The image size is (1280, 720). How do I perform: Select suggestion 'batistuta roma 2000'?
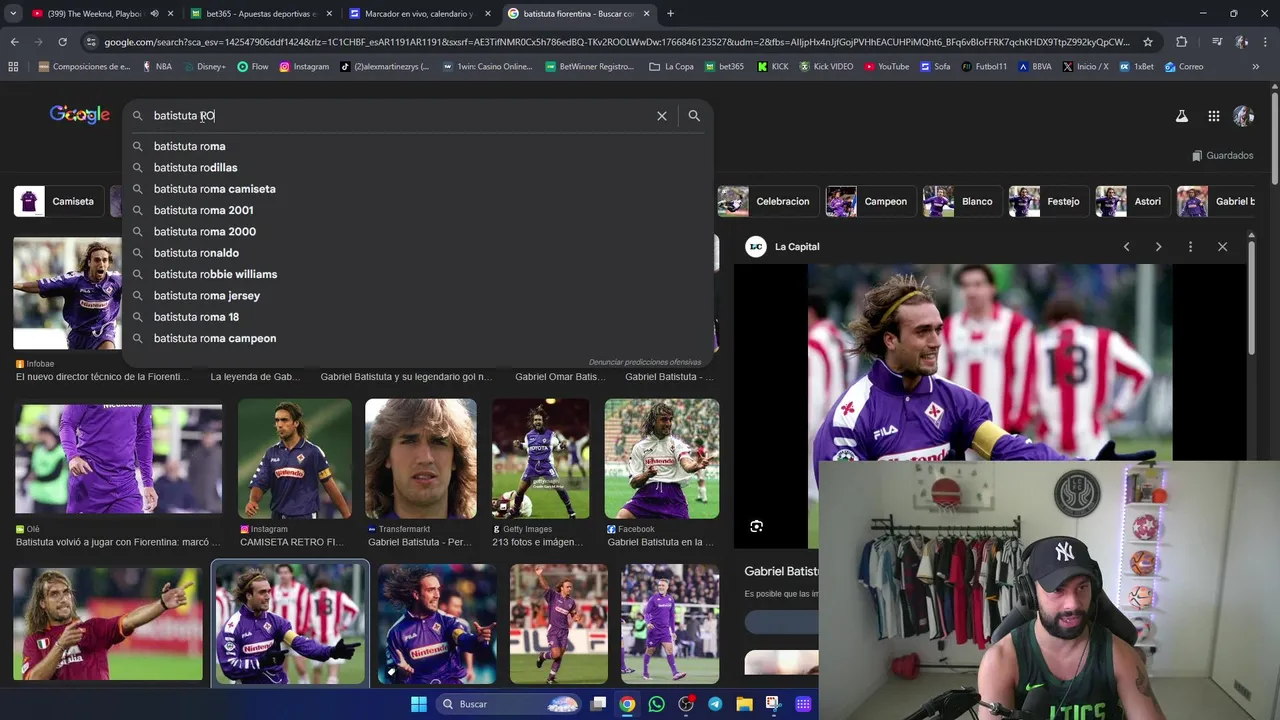tap(418, 232)
